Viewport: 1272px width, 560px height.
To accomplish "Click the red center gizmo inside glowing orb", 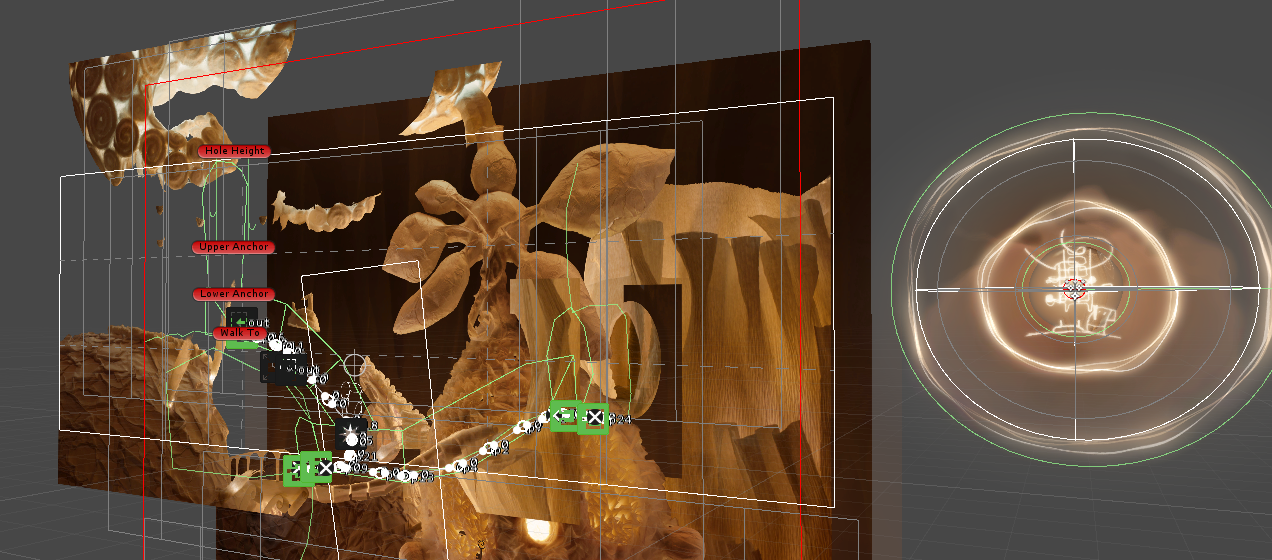I will [1074, 289].
